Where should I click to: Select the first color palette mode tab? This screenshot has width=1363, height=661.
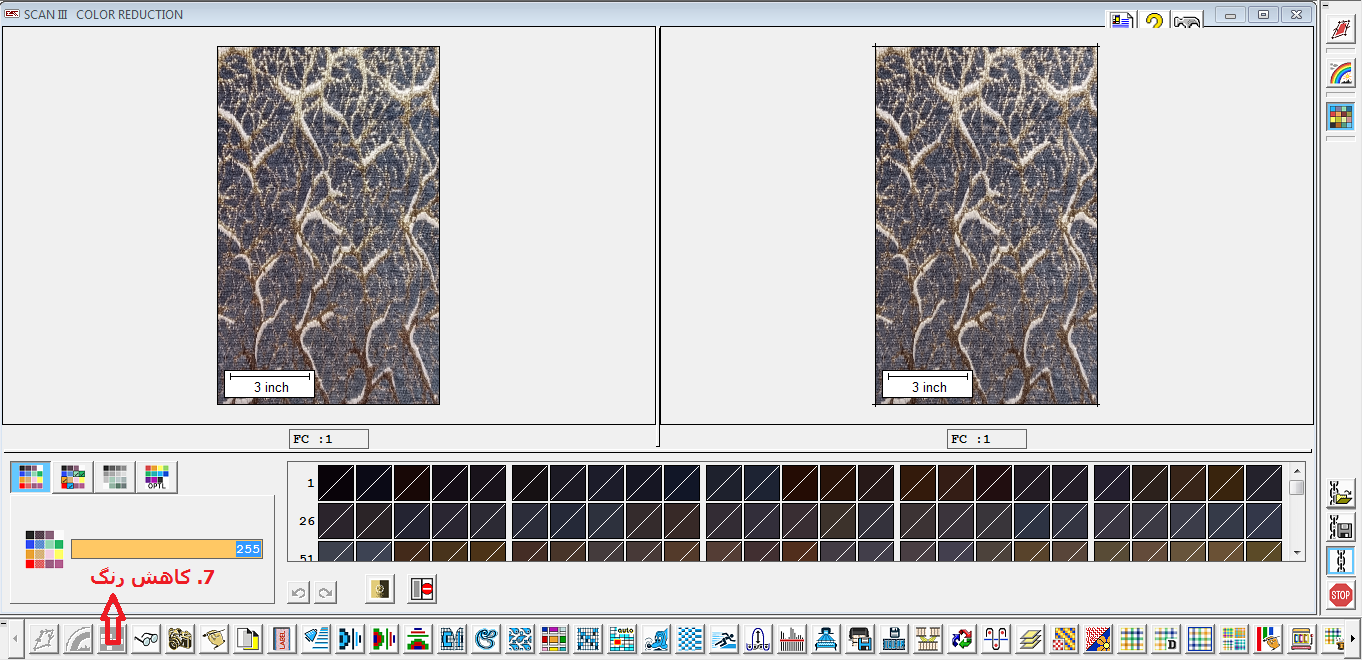(31, 477)
